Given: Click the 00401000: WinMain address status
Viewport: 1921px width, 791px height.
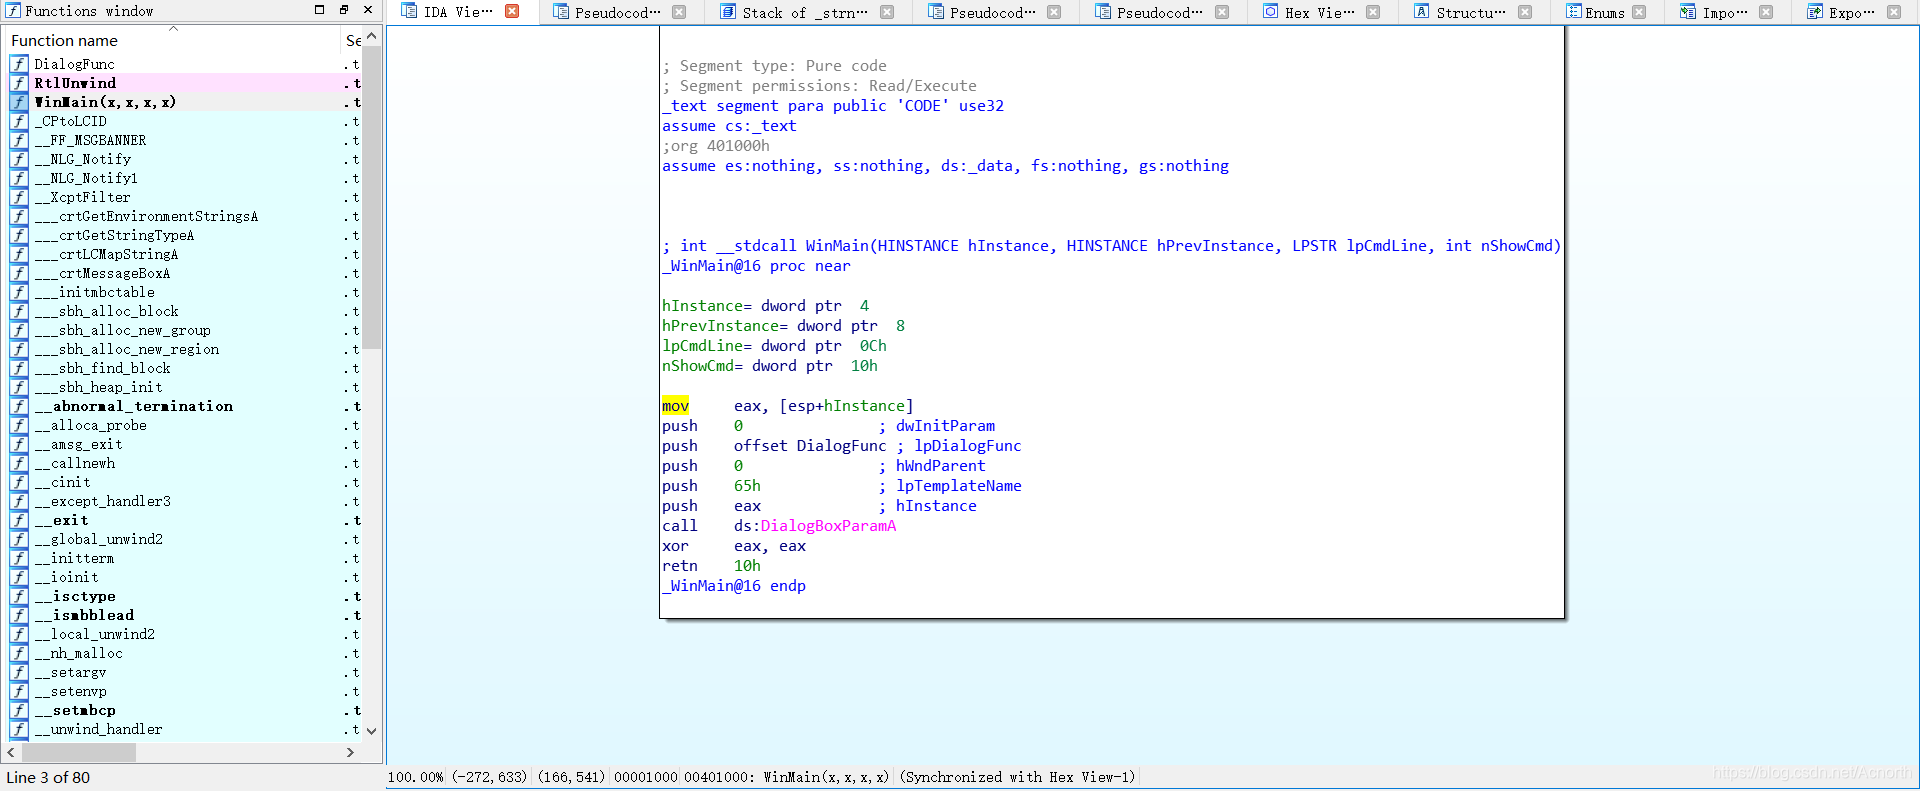Looking at the screenshot, I should [786, 777].
